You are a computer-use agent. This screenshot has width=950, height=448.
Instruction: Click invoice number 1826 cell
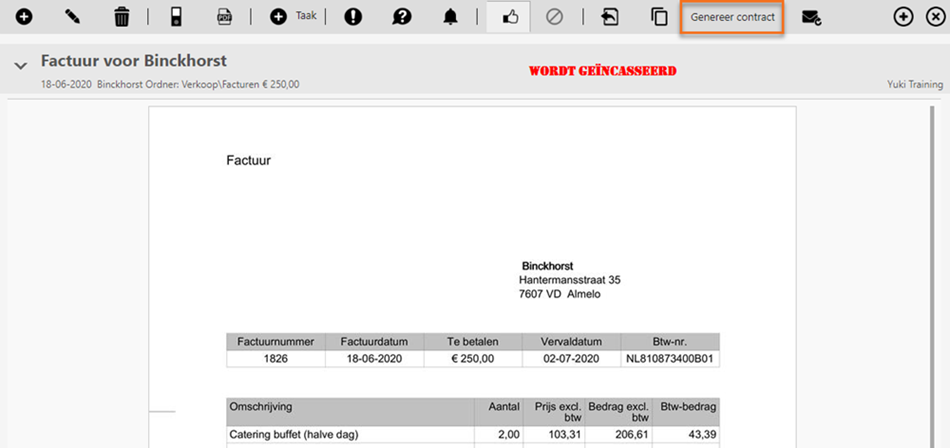tap(276, 358)
